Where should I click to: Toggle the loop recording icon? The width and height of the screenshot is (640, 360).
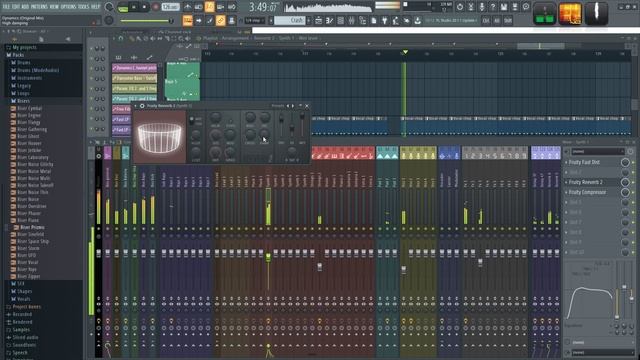[231, 7]
